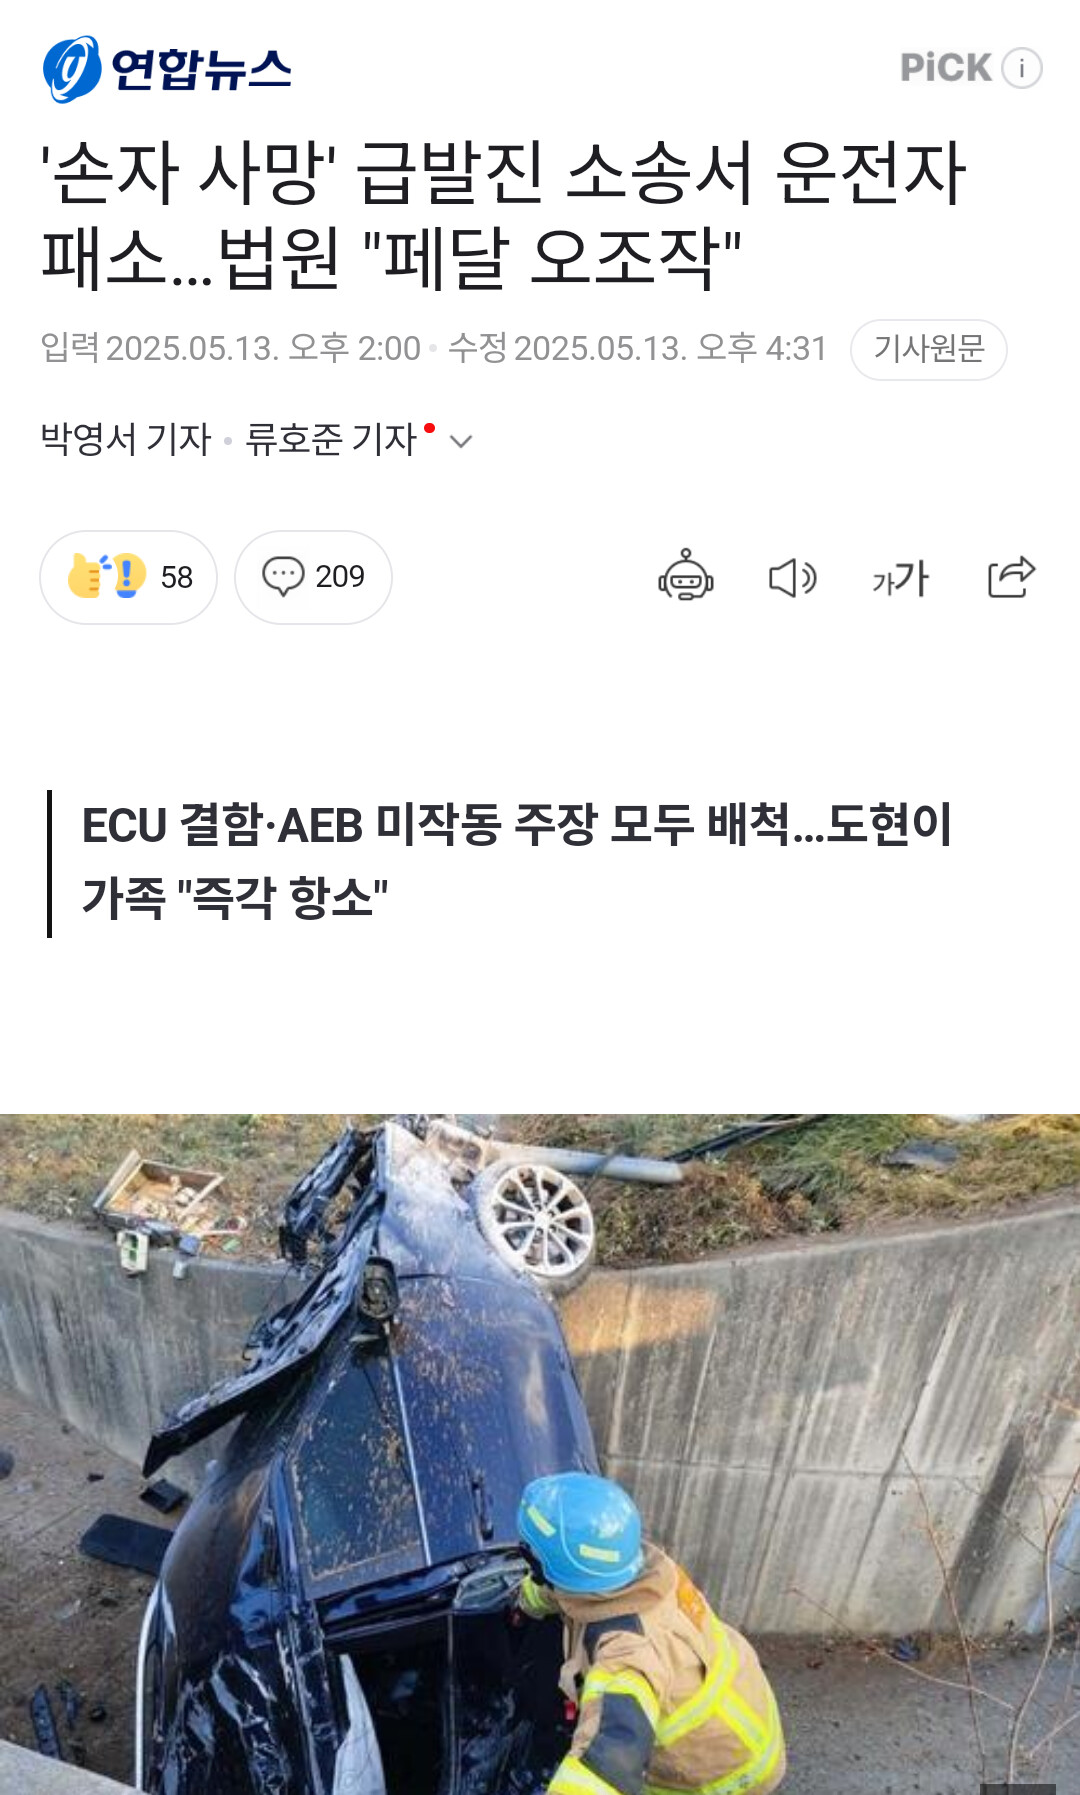Open the Yonhap News logo

click(x=167, y=69)
